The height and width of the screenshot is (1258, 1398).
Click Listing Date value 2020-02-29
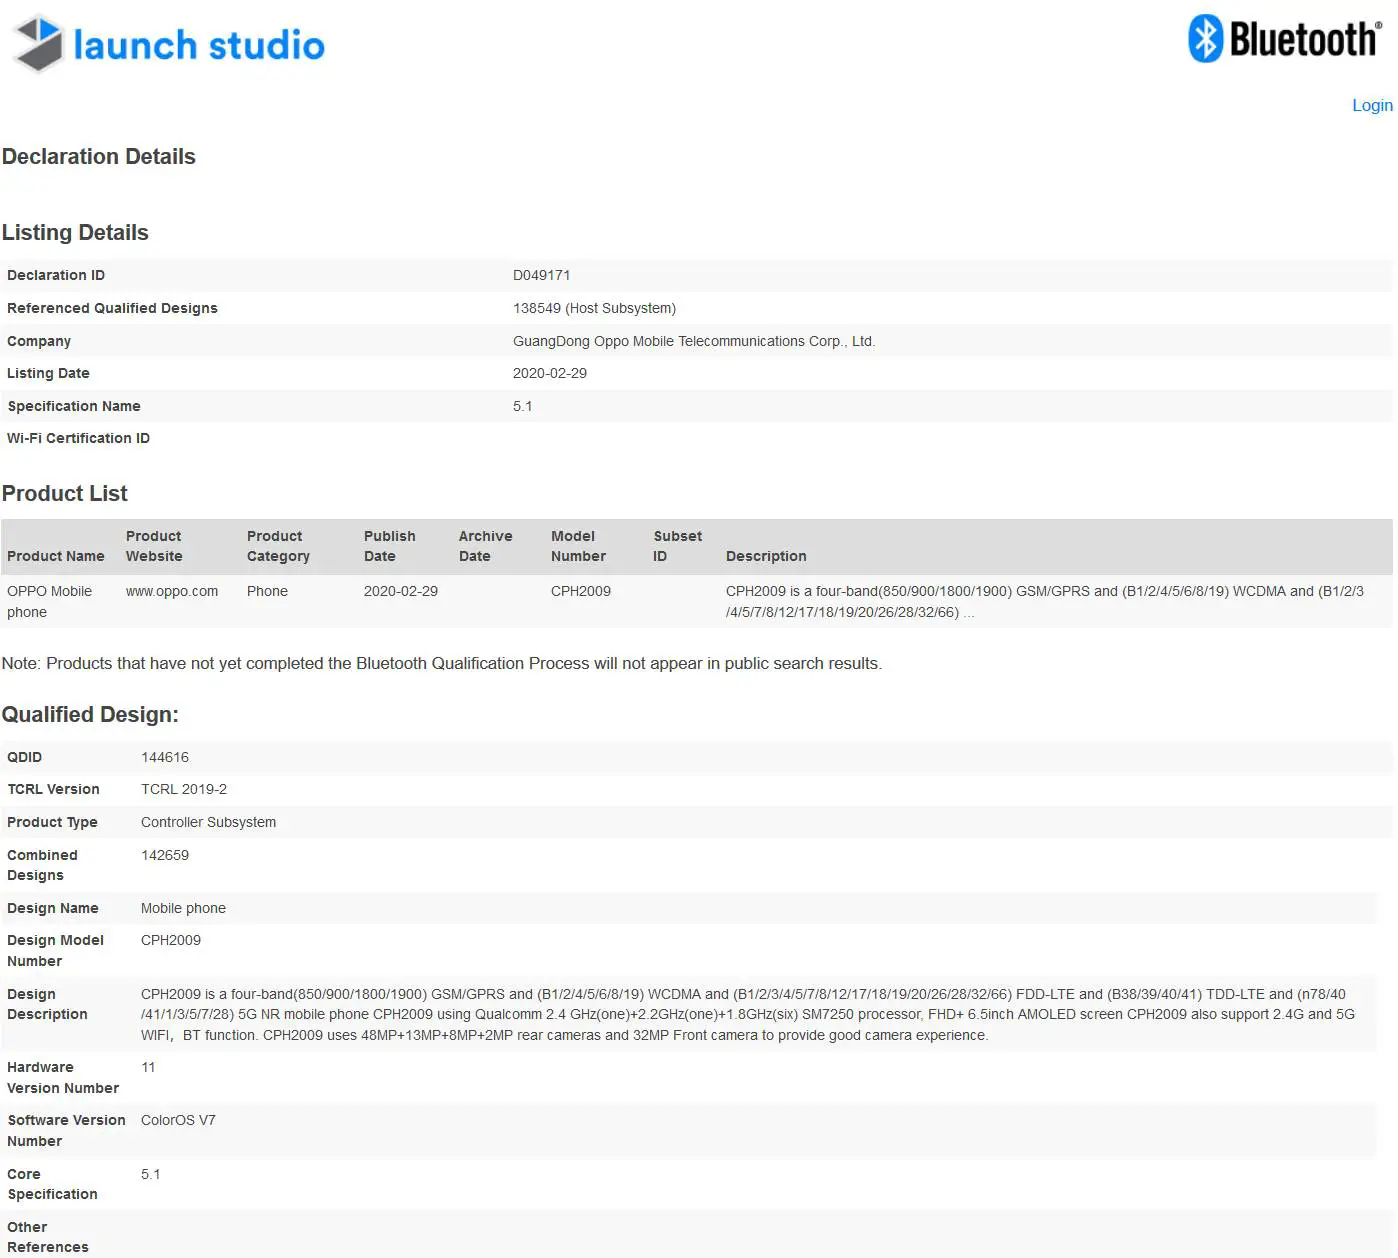click(550, 373)
